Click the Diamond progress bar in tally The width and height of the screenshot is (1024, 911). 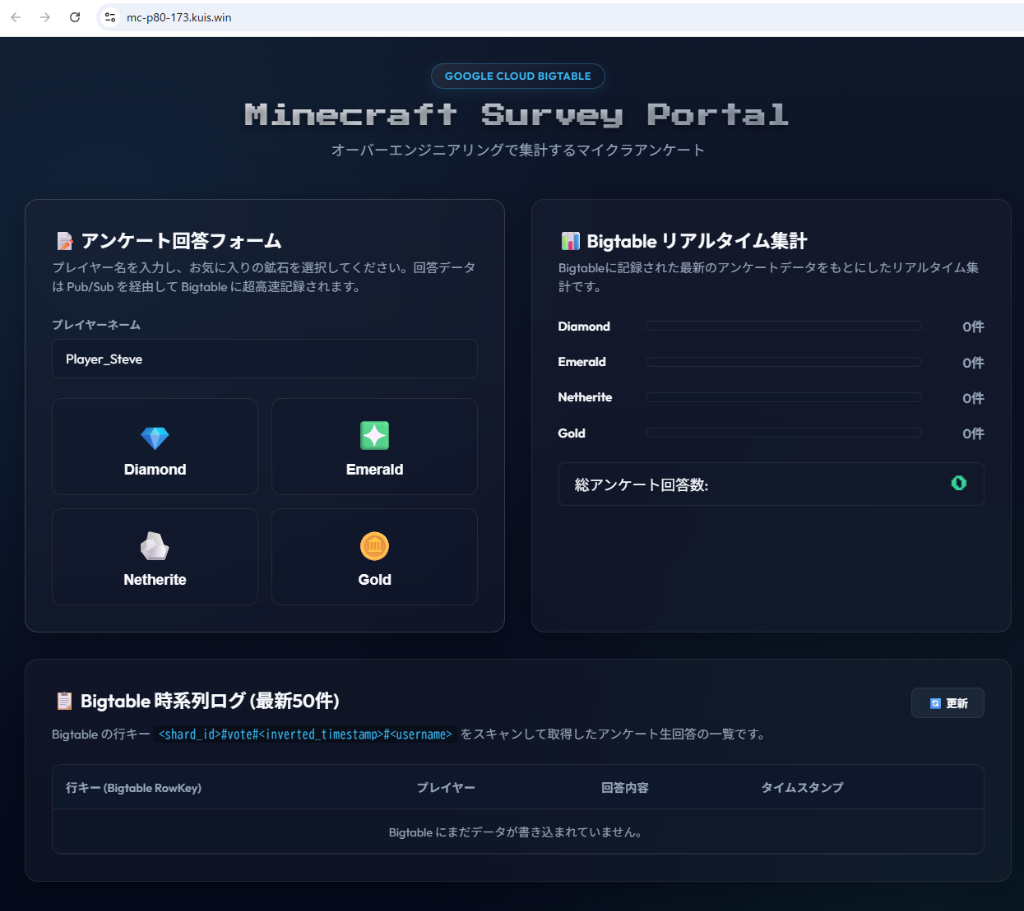[x=784, y=326]
